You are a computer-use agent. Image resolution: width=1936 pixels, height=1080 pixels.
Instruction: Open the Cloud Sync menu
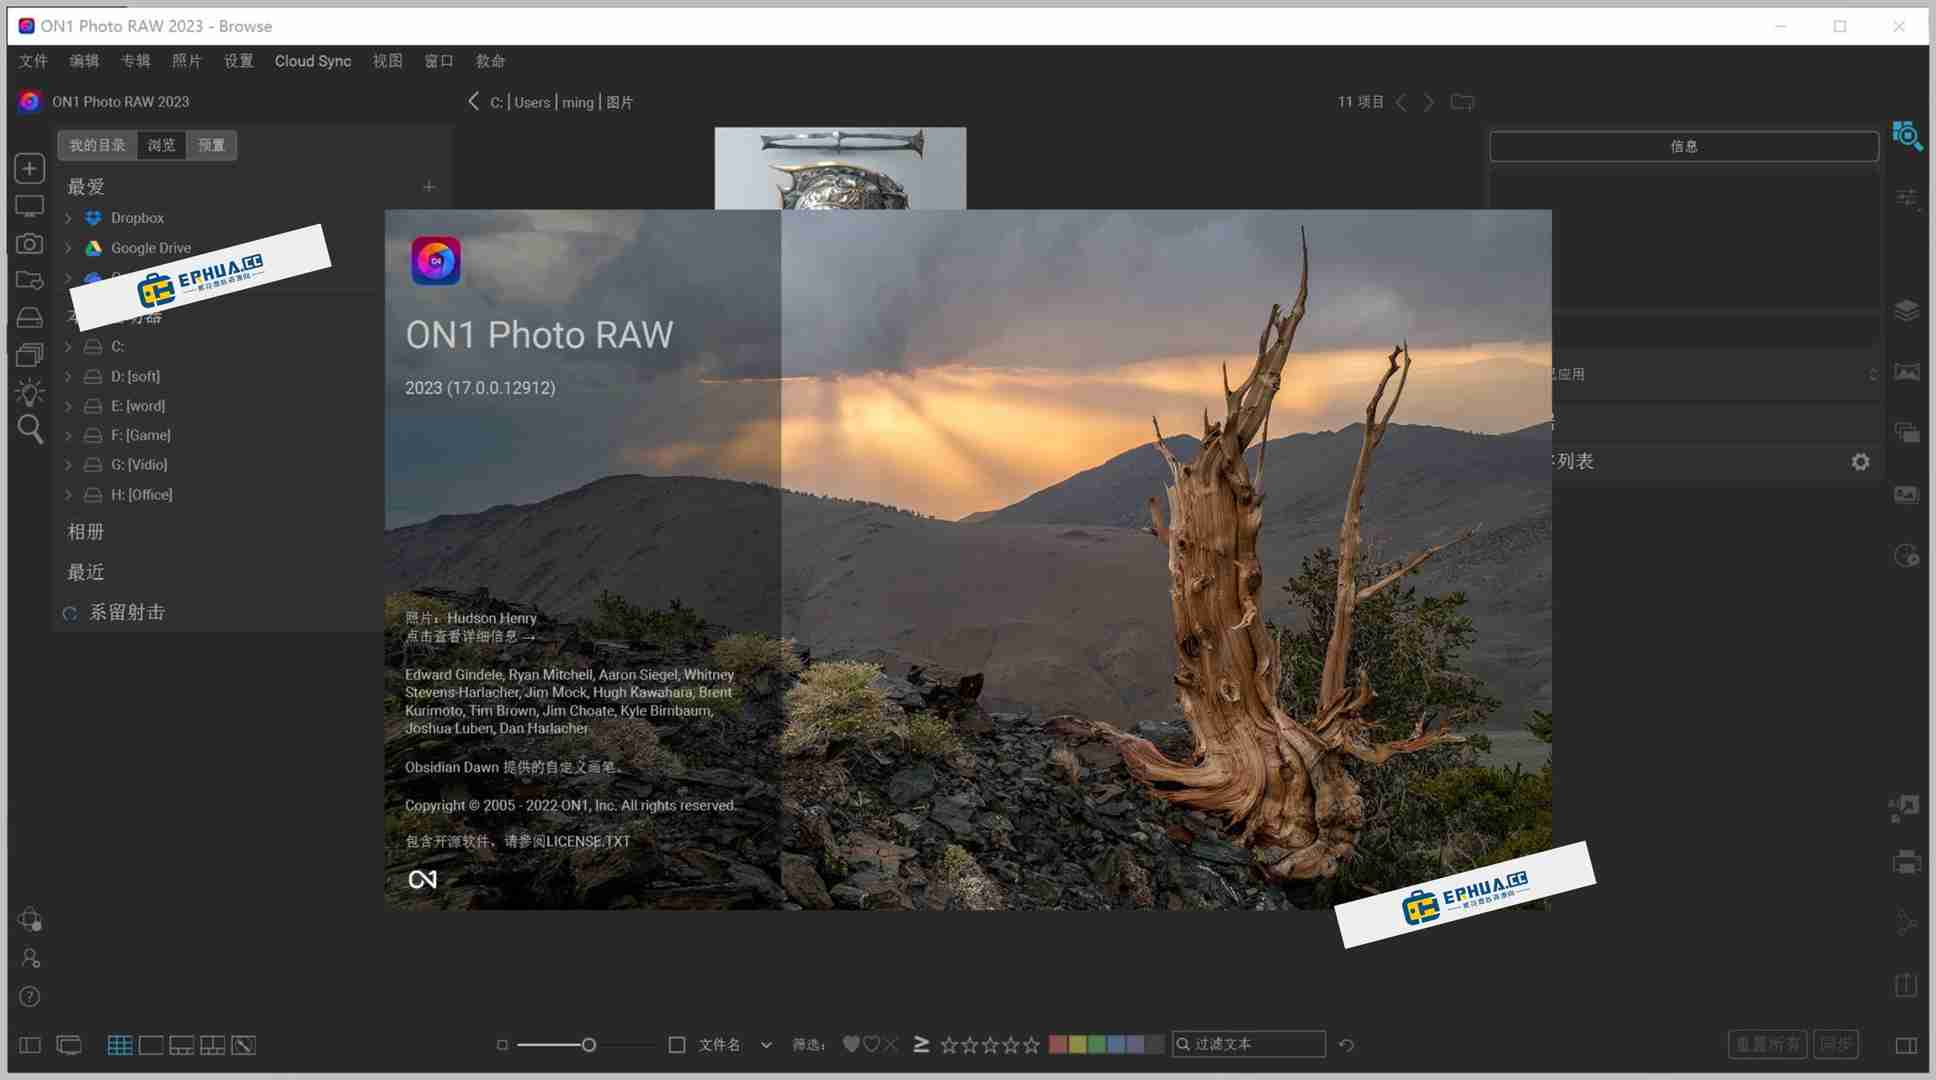coord(312,61)
